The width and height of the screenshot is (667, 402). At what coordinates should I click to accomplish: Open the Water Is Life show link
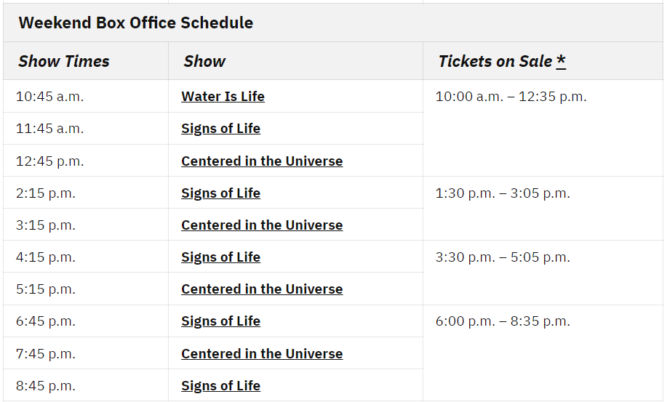click(x=223, y=97)
